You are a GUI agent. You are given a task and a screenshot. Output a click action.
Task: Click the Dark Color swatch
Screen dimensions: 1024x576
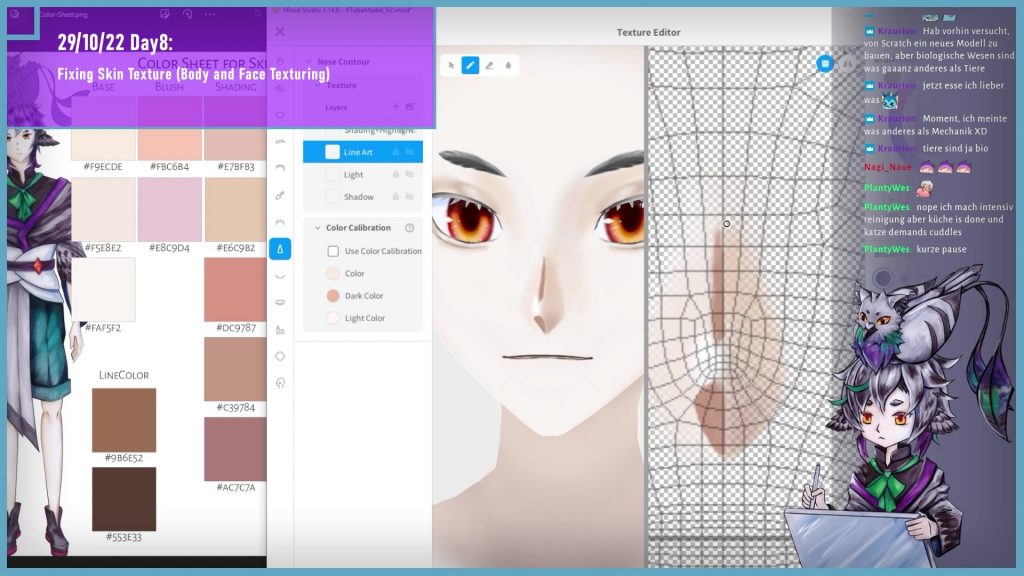click(333, 296)
